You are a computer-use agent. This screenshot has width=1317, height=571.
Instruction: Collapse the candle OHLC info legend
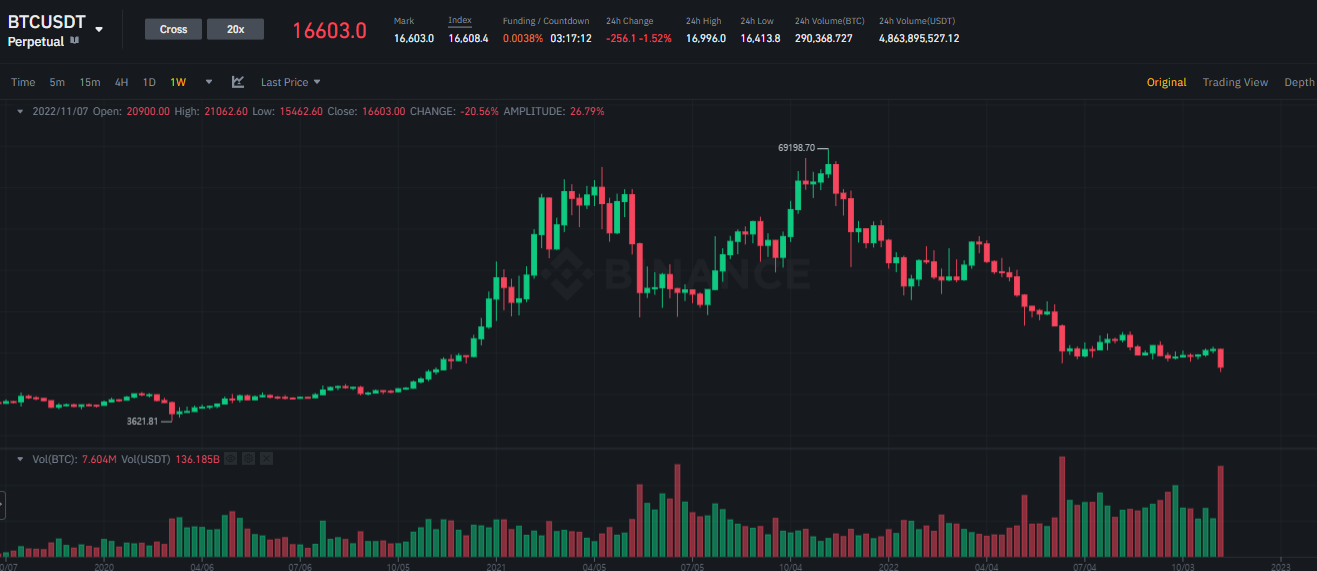[21, 111]
